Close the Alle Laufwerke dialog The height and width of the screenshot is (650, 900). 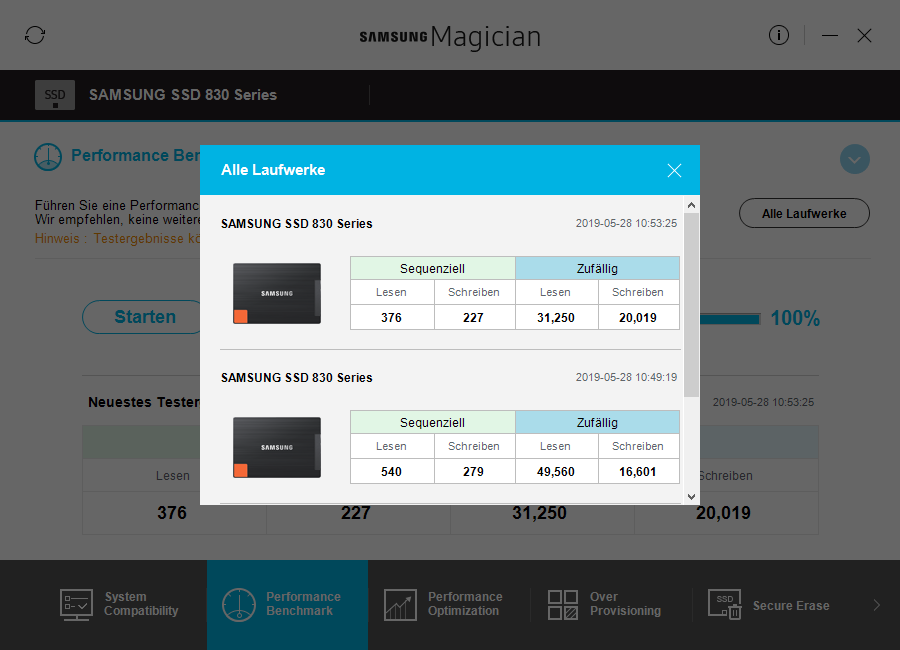(x=674, y=171)
